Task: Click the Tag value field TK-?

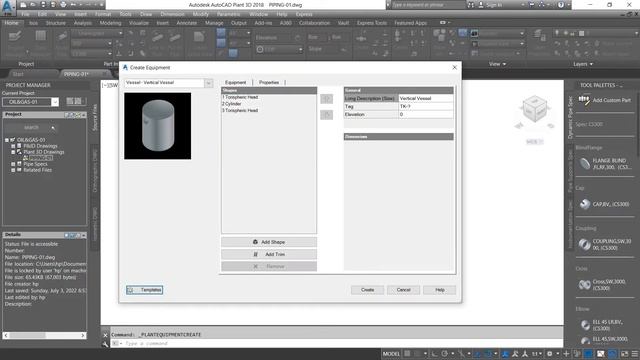Action: tap(426, 106)
